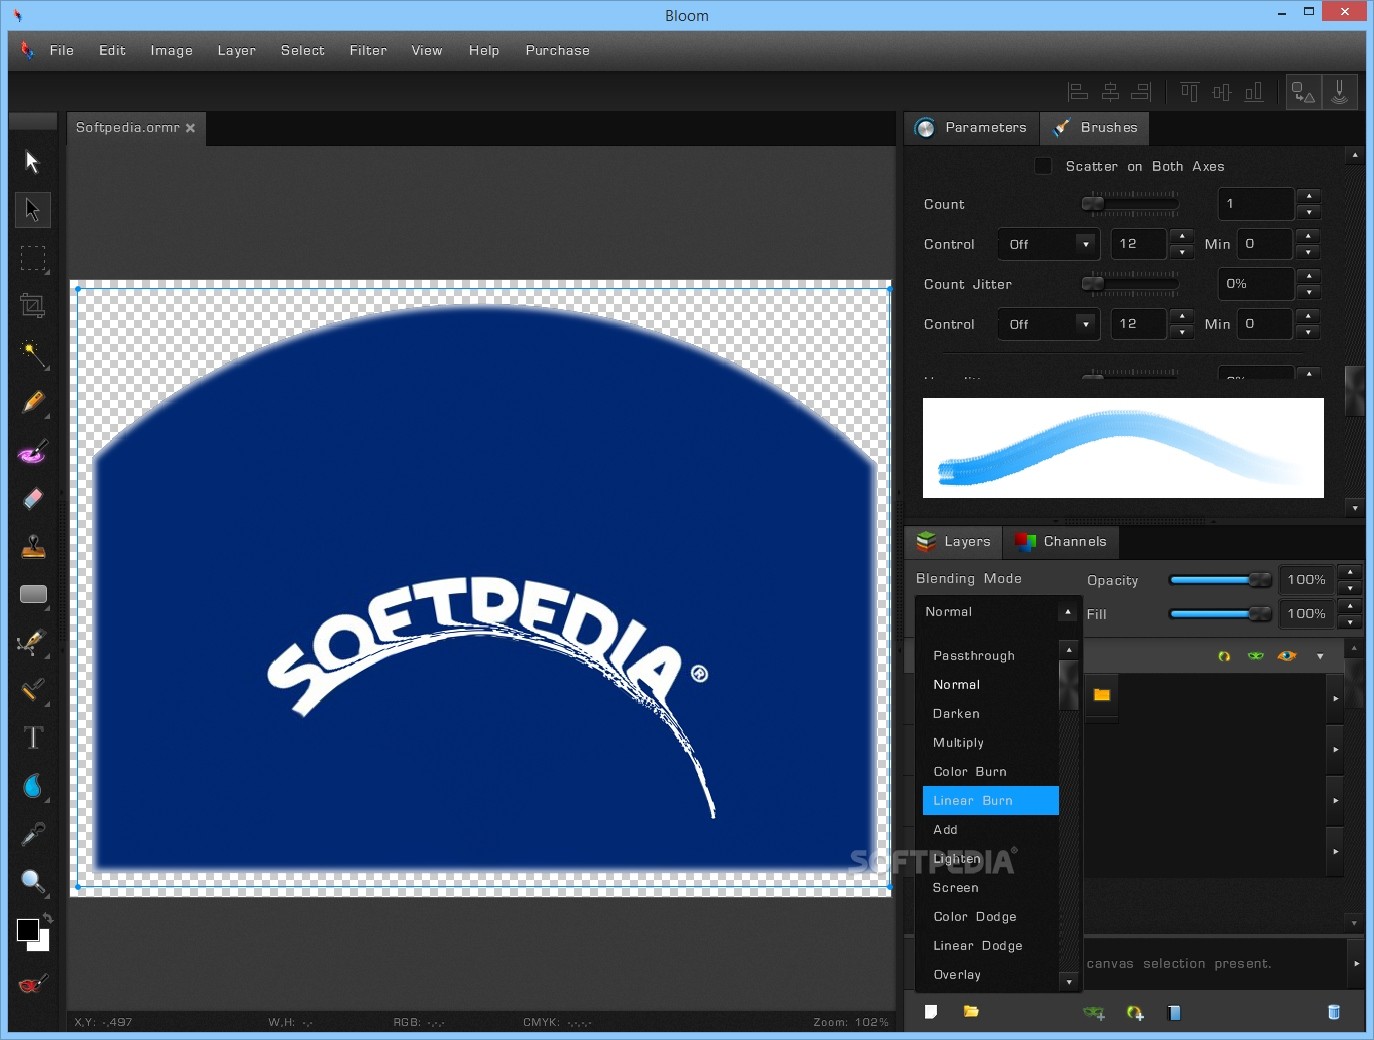Screen dimensions: 1374x1040
Task: Click the Fill slider
Action: point(1220,614)
